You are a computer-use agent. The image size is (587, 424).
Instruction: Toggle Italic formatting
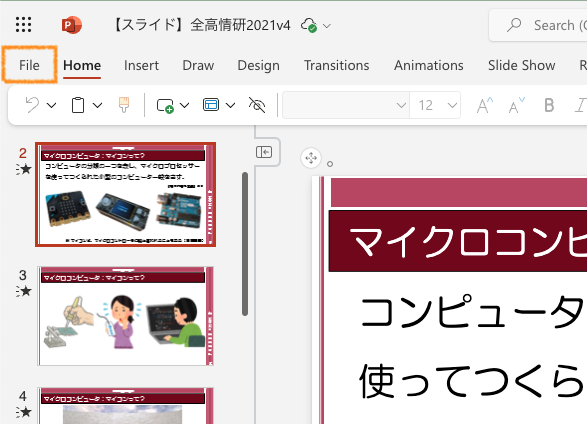pos(581,105)
